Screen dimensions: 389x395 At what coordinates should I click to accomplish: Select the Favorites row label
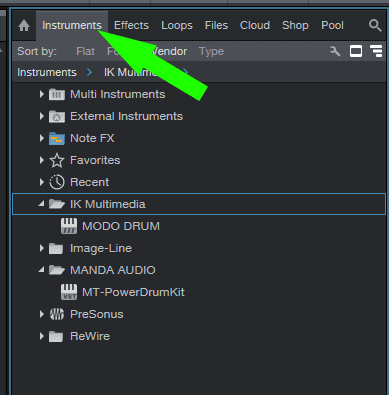pyautogui.click(x=95, y=160)
